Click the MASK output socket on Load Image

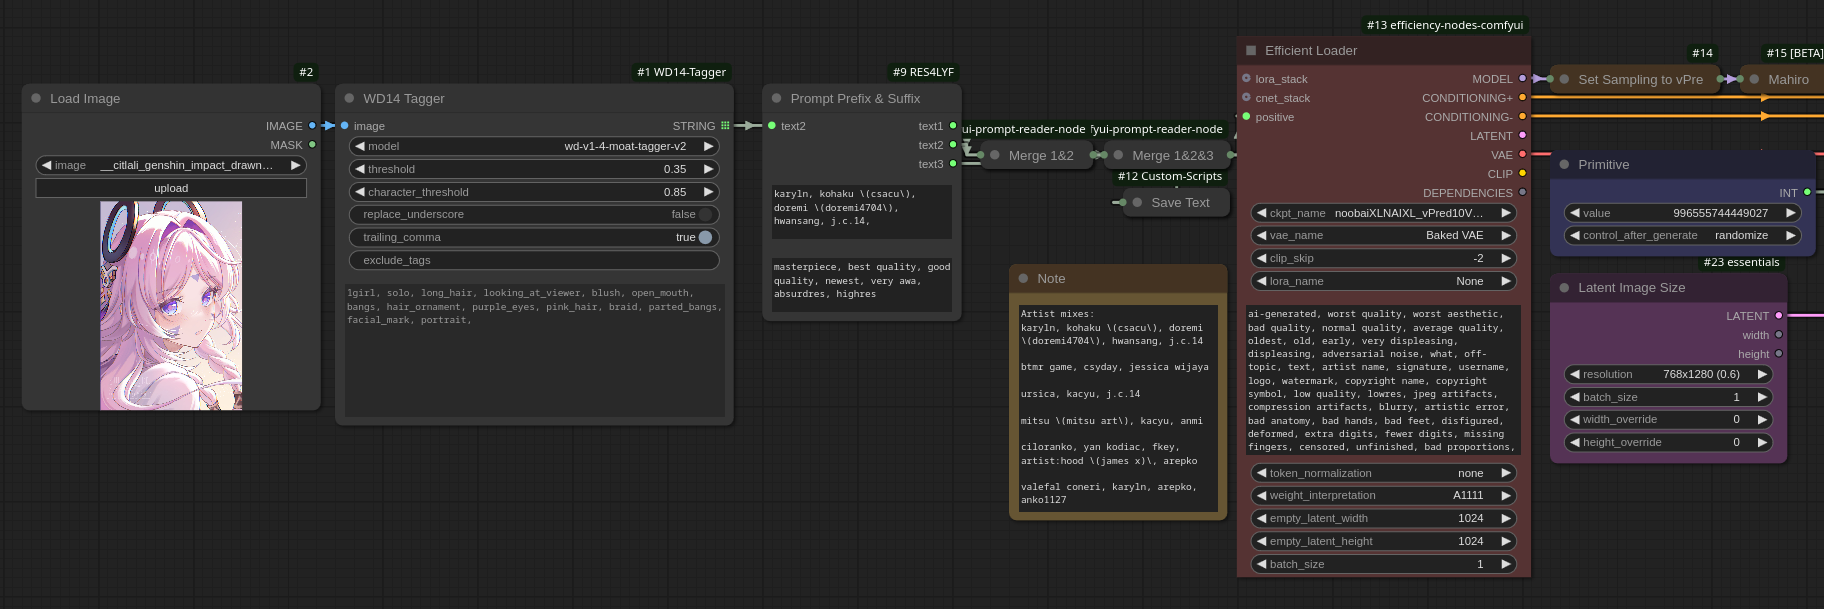312,145
